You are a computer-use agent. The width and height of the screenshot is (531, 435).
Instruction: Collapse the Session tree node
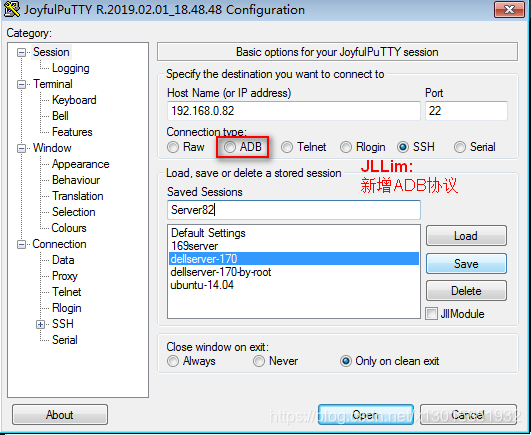21,52
